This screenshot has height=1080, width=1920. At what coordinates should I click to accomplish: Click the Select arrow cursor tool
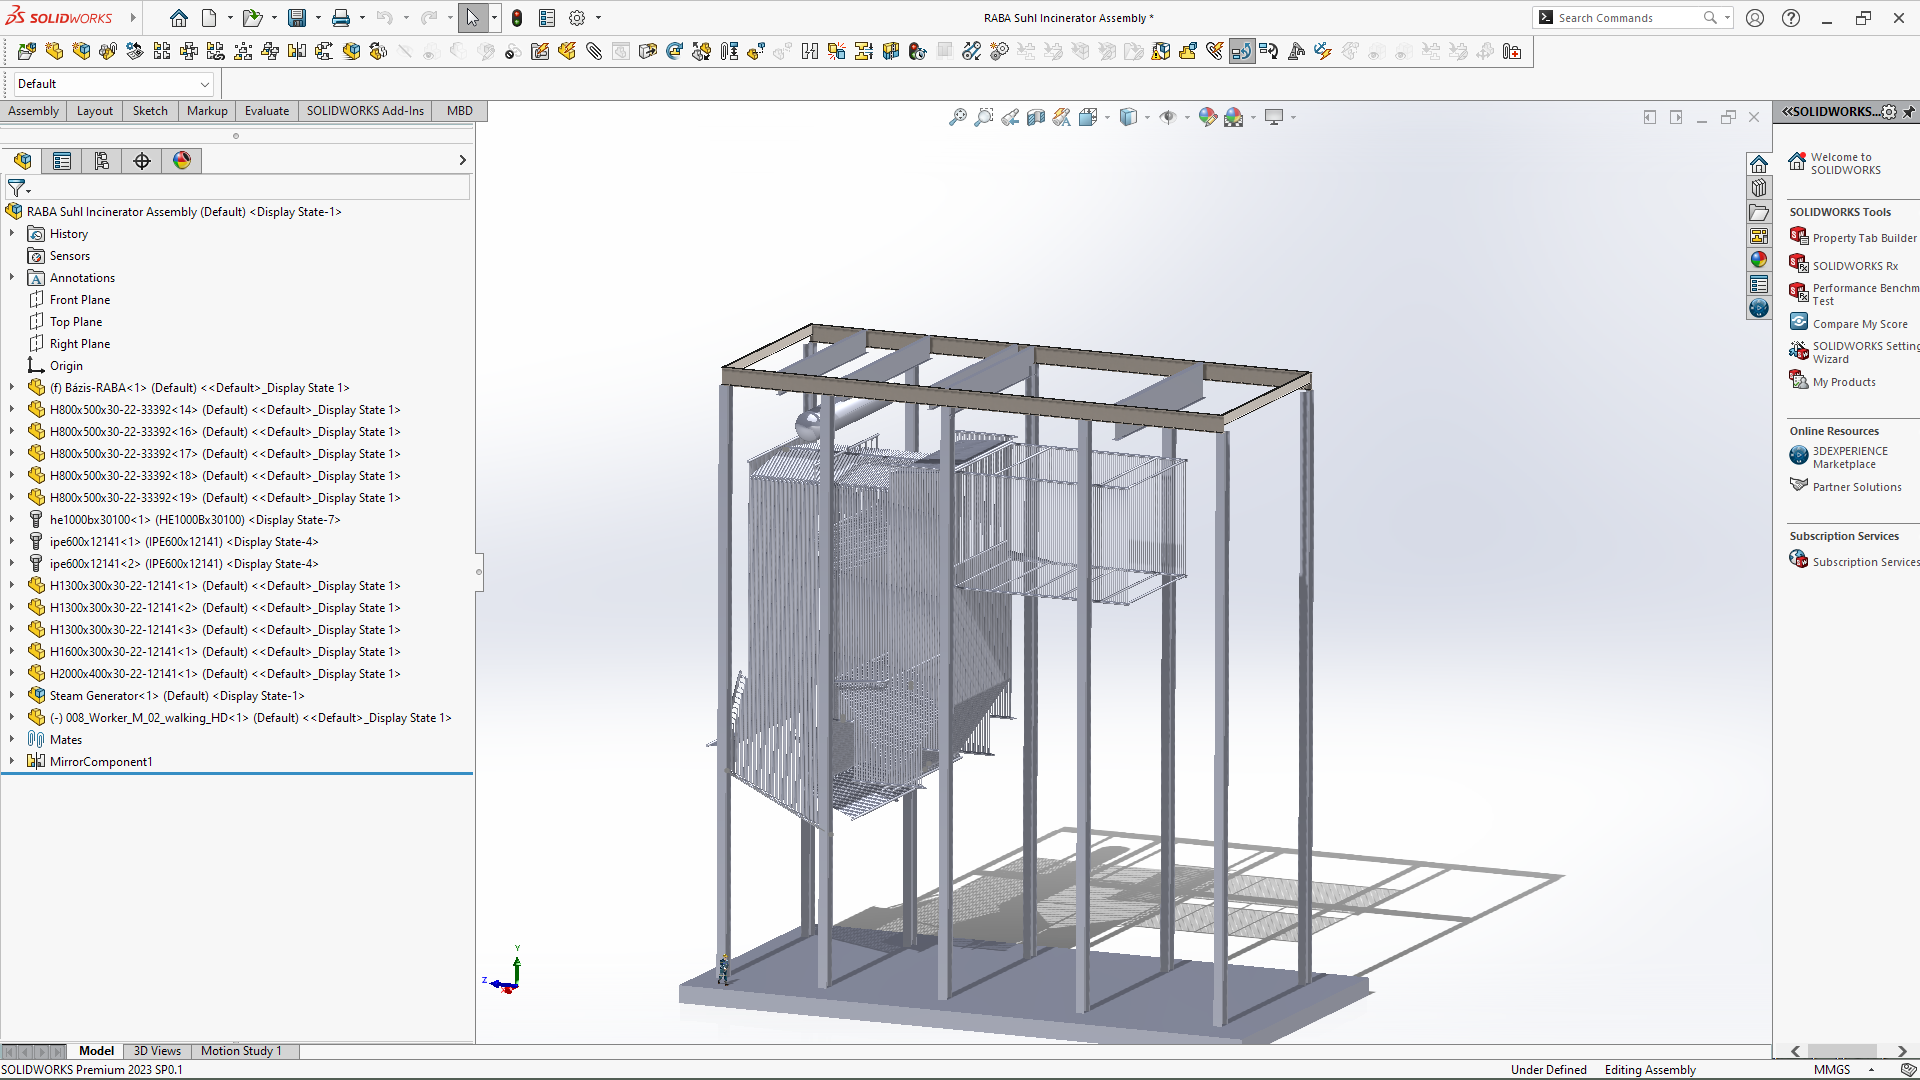pyautogui.click(x=472, y=18)
